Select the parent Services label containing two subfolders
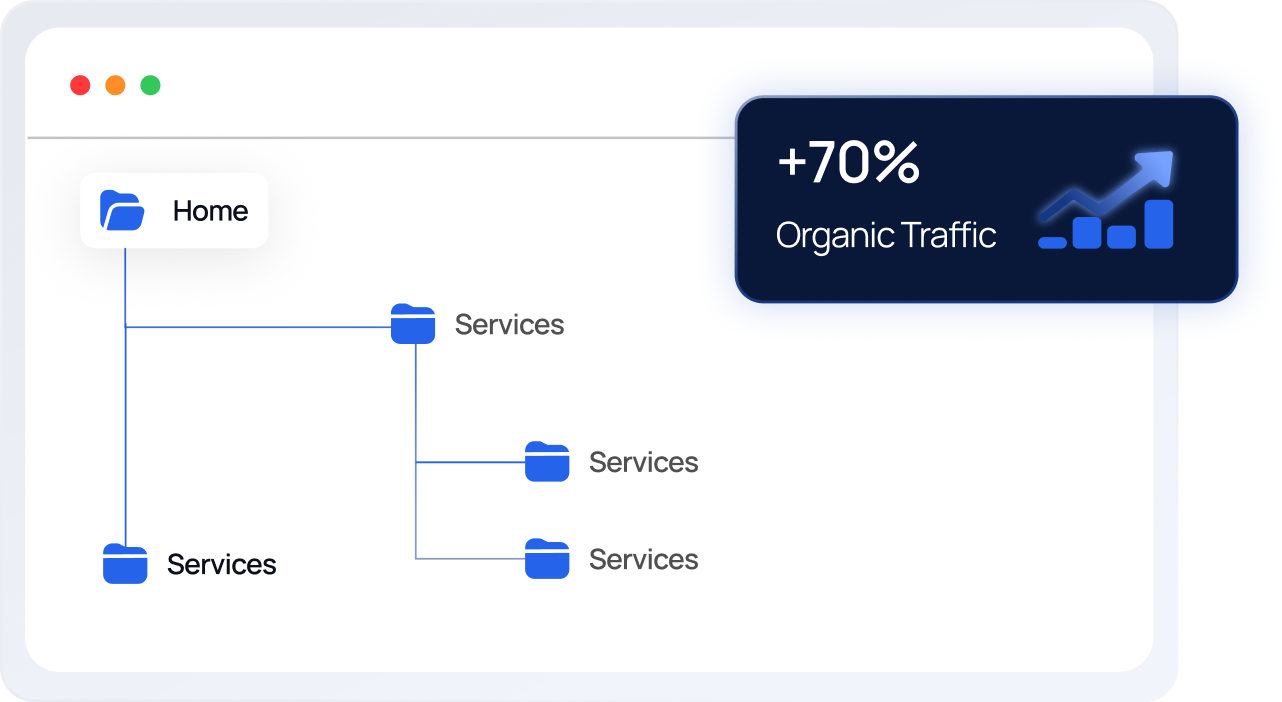 click(x=509, y=325)
